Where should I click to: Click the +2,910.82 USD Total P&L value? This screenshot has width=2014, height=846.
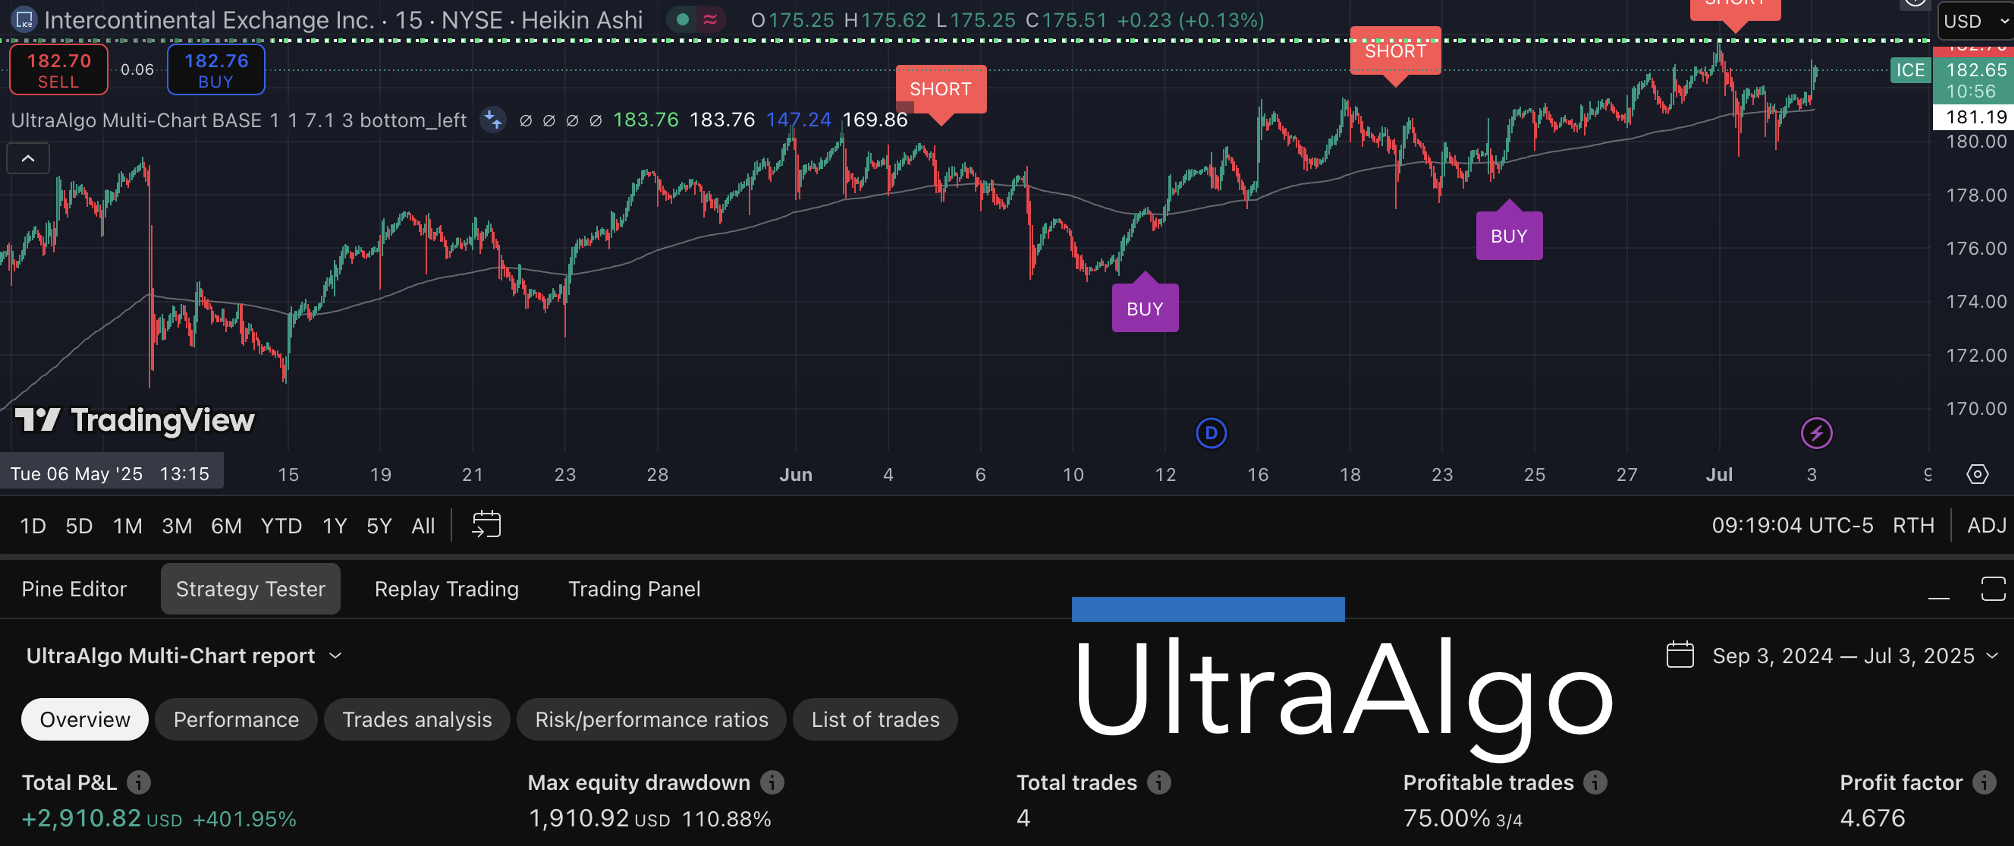[x=102, y=818]
